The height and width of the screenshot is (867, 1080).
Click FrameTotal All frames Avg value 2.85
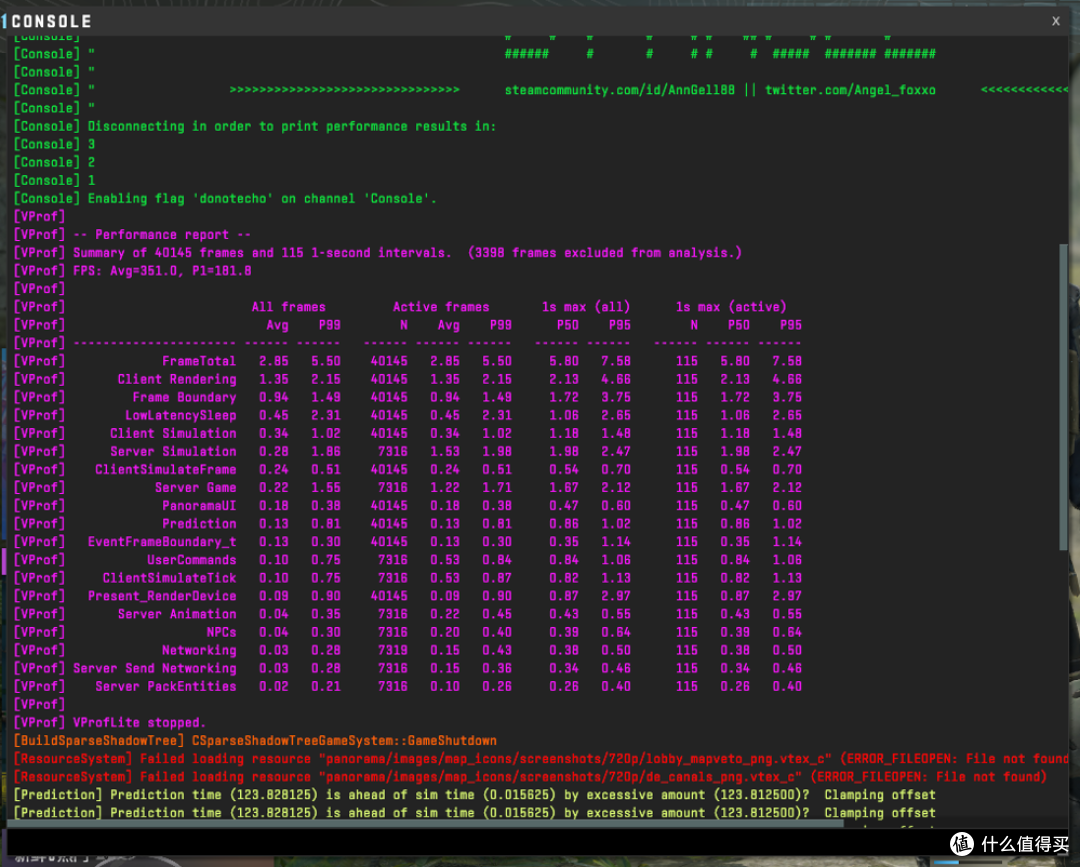tap(273, 361)
